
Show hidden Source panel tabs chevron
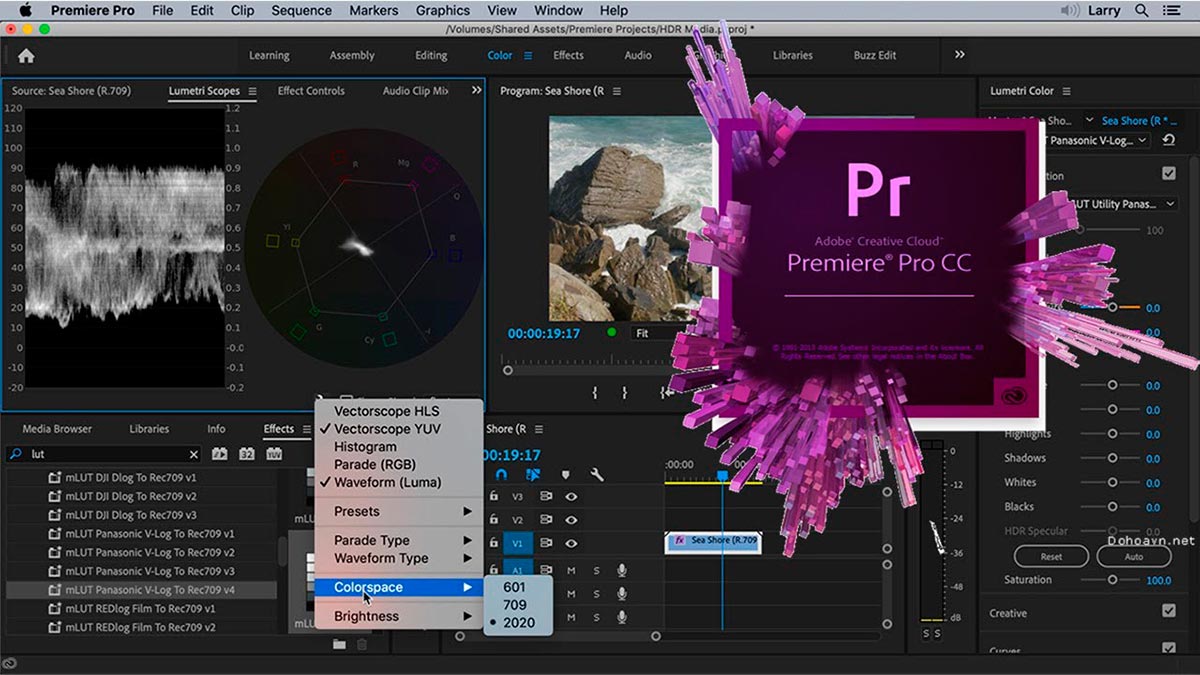click(476, 90)
